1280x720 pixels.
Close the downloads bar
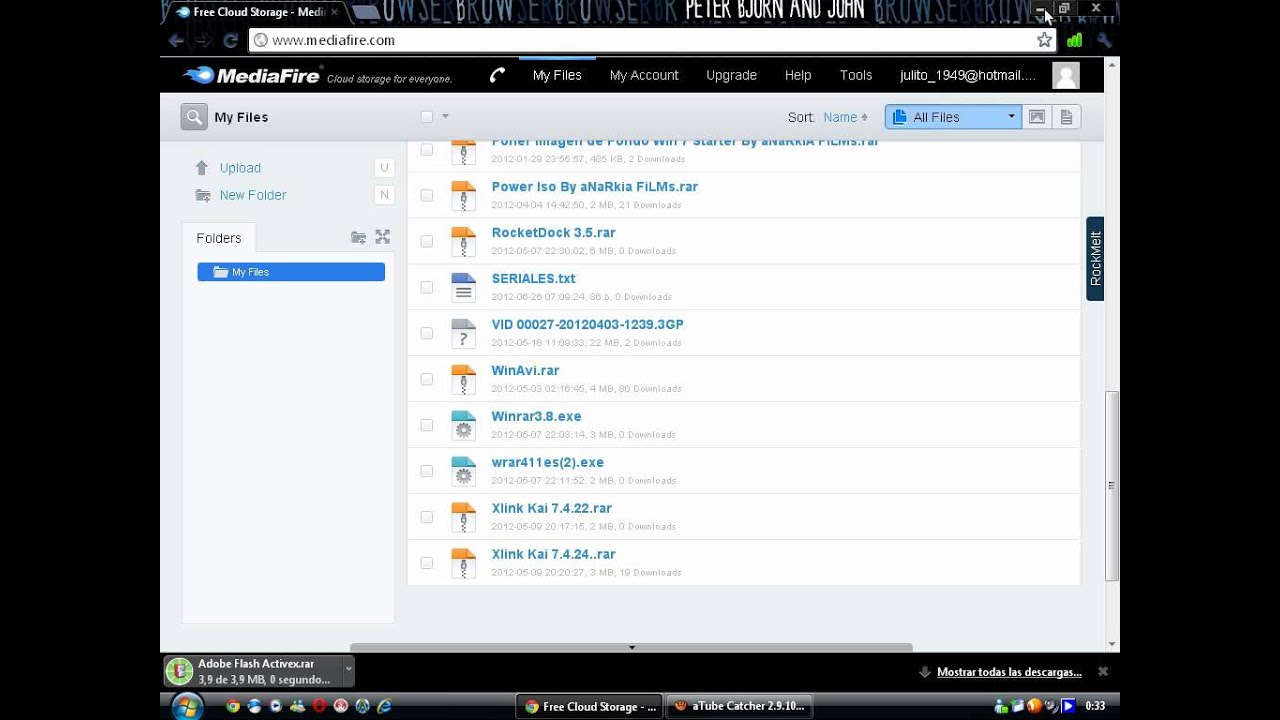click(x=1103, y=672)
